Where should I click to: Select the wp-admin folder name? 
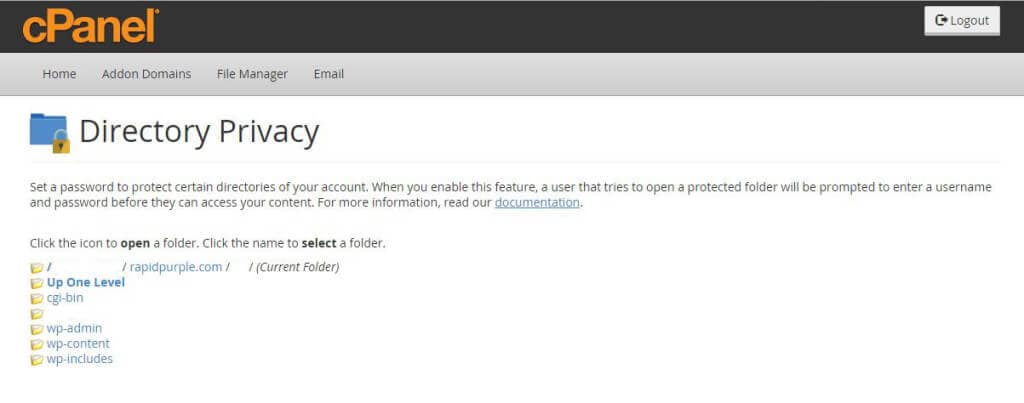(x=74, y=328)
